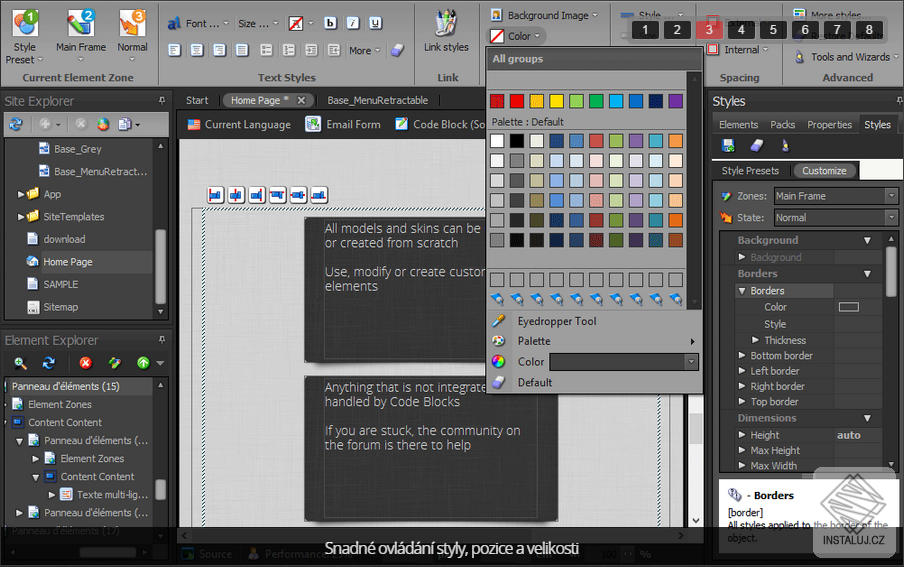The height and width of the screenshot is (567, 904).
Task: Select the Main Frame zone icon
Action: pyautogui.click(x=81, y=23)
